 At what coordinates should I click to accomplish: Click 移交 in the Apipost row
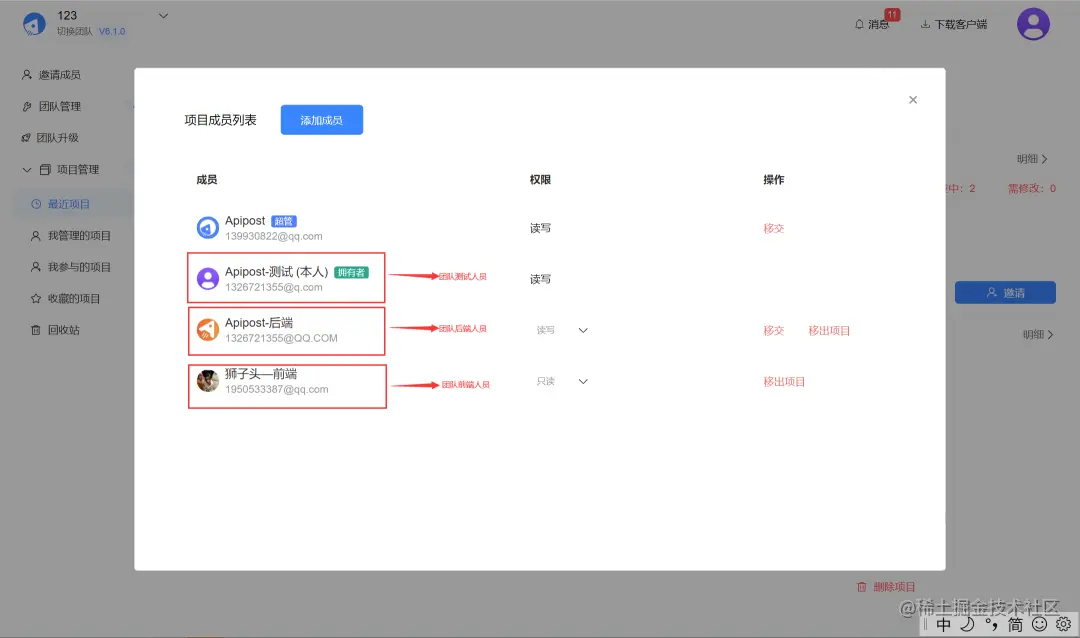pyautogui.click(x=773, y=228)
